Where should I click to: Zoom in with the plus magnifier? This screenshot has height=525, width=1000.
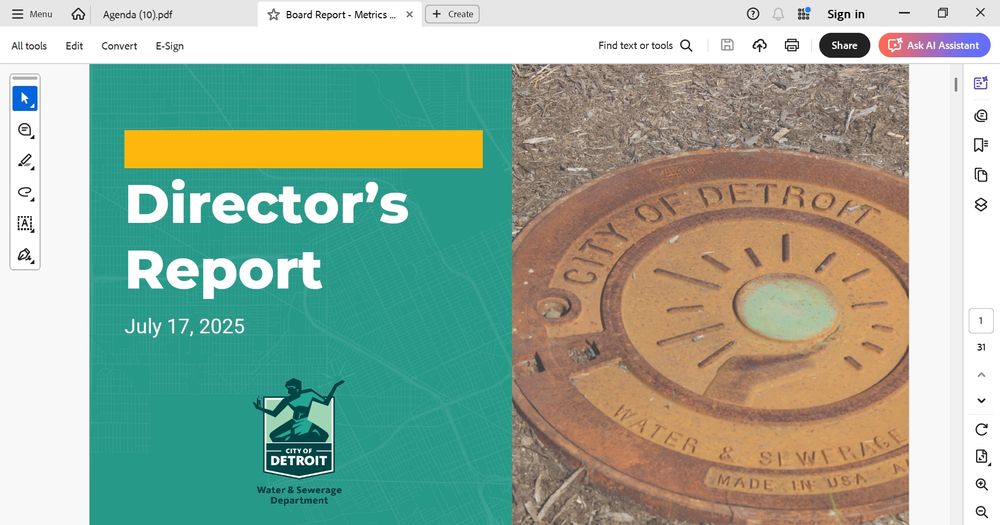(981, 485)
